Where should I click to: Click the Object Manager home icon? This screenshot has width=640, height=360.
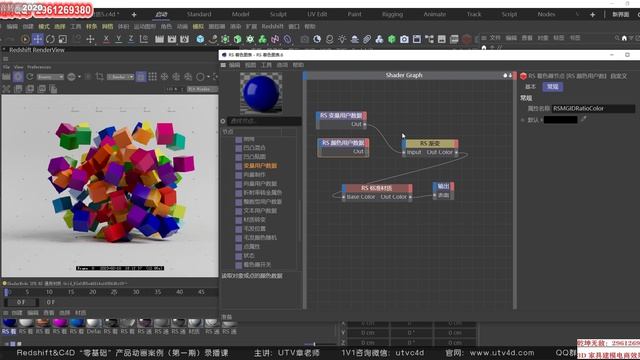[x=624, y=38]
